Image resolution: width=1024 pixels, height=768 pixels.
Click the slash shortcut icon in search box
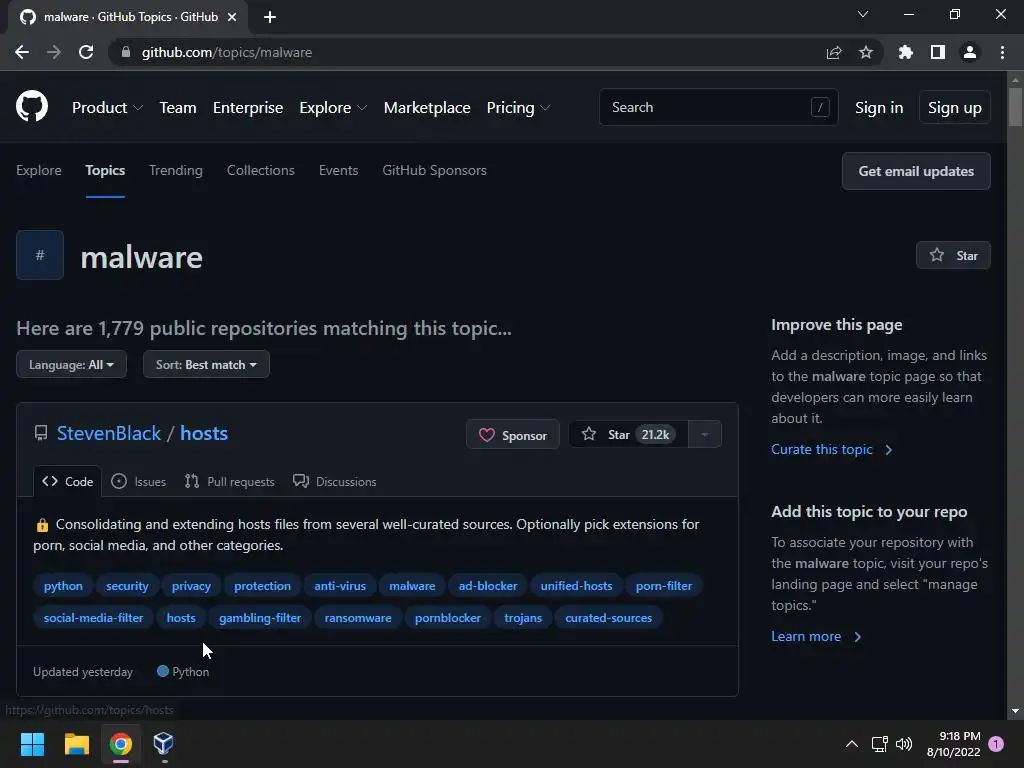click(x=820, y=107)
